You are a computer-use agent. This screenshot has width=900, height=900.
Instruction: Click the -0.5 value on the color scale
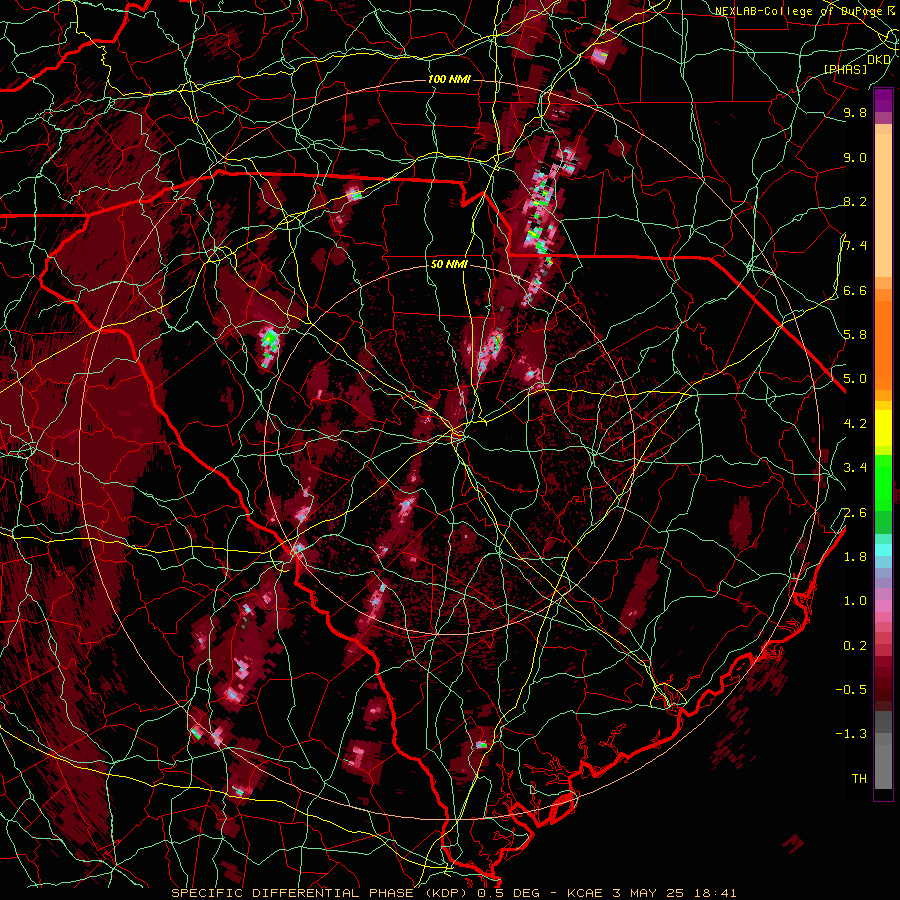tap(851, 690)
